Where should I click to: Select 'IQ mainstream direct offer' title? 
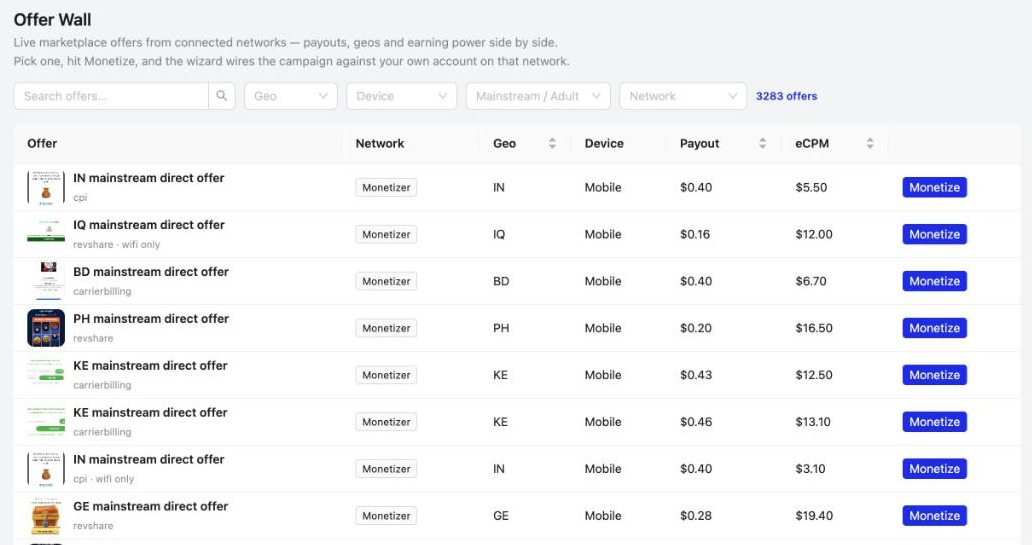149,225
